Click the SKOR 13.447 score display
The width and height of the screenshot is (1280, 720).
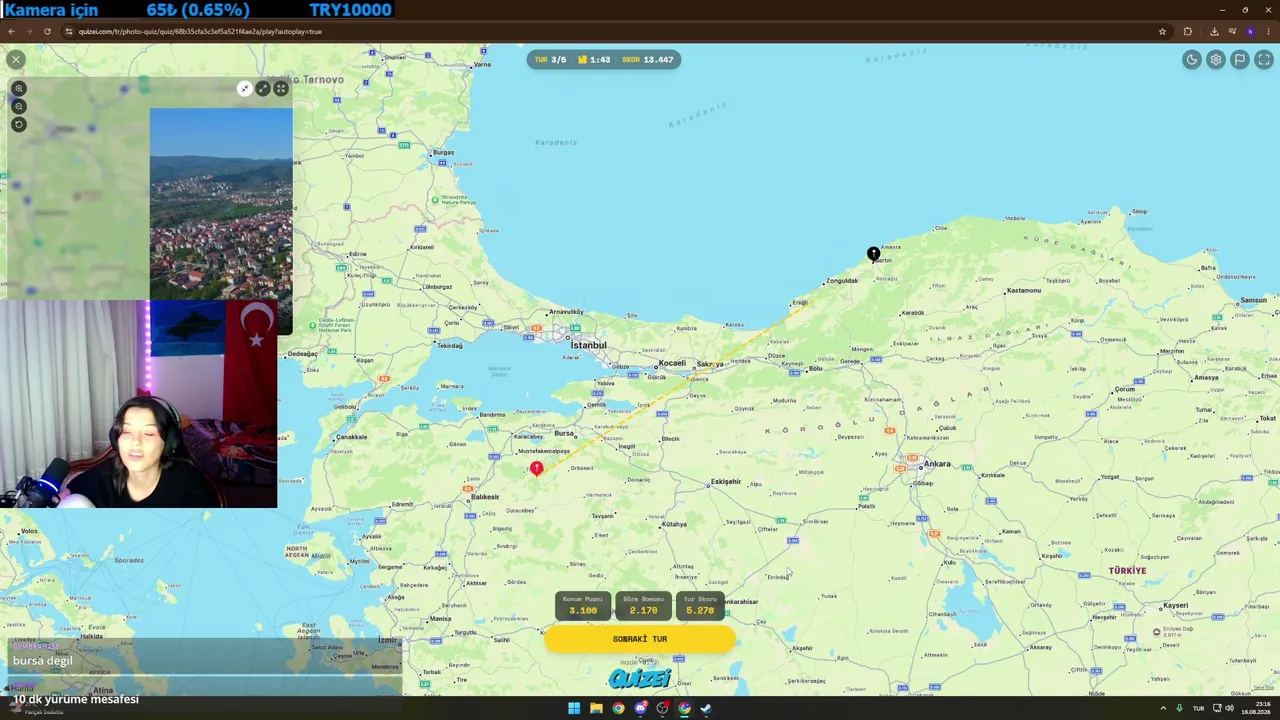648,60
